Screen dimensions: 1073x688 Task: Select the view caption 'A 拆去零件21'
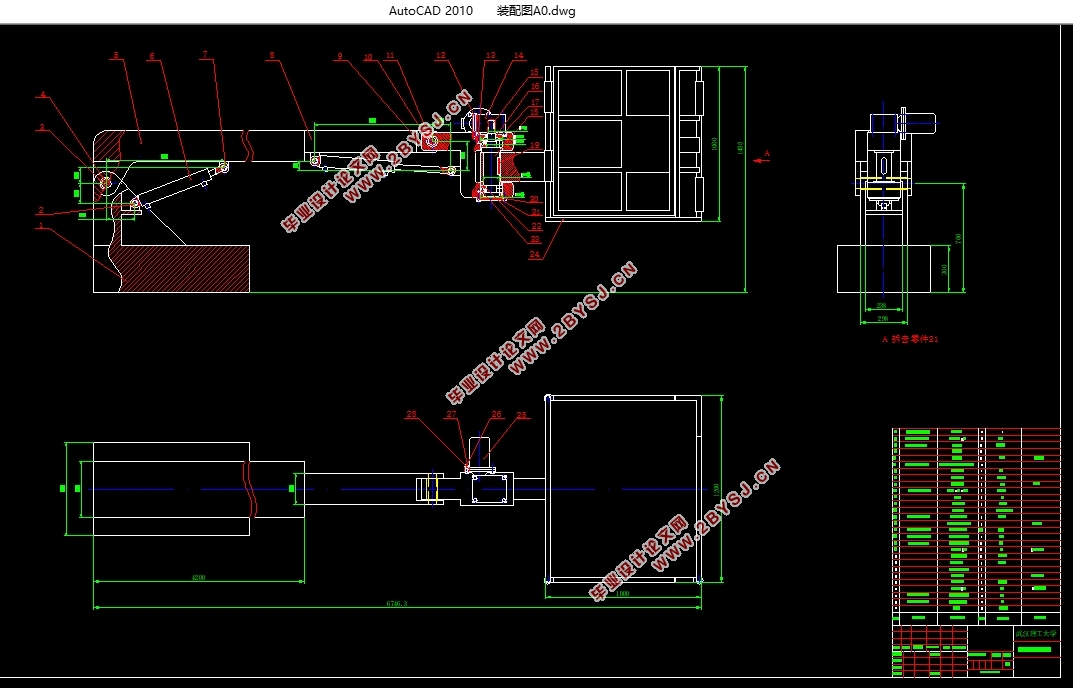[910, 339]
